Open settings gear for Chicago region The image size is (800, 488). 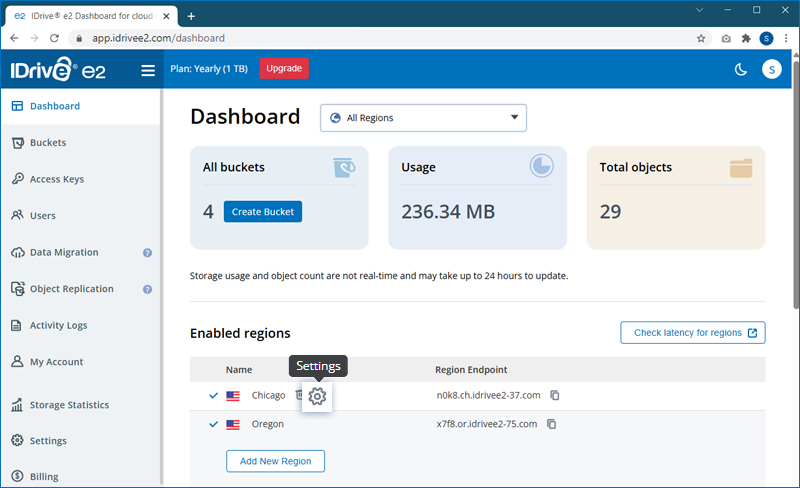click(317, 396)
